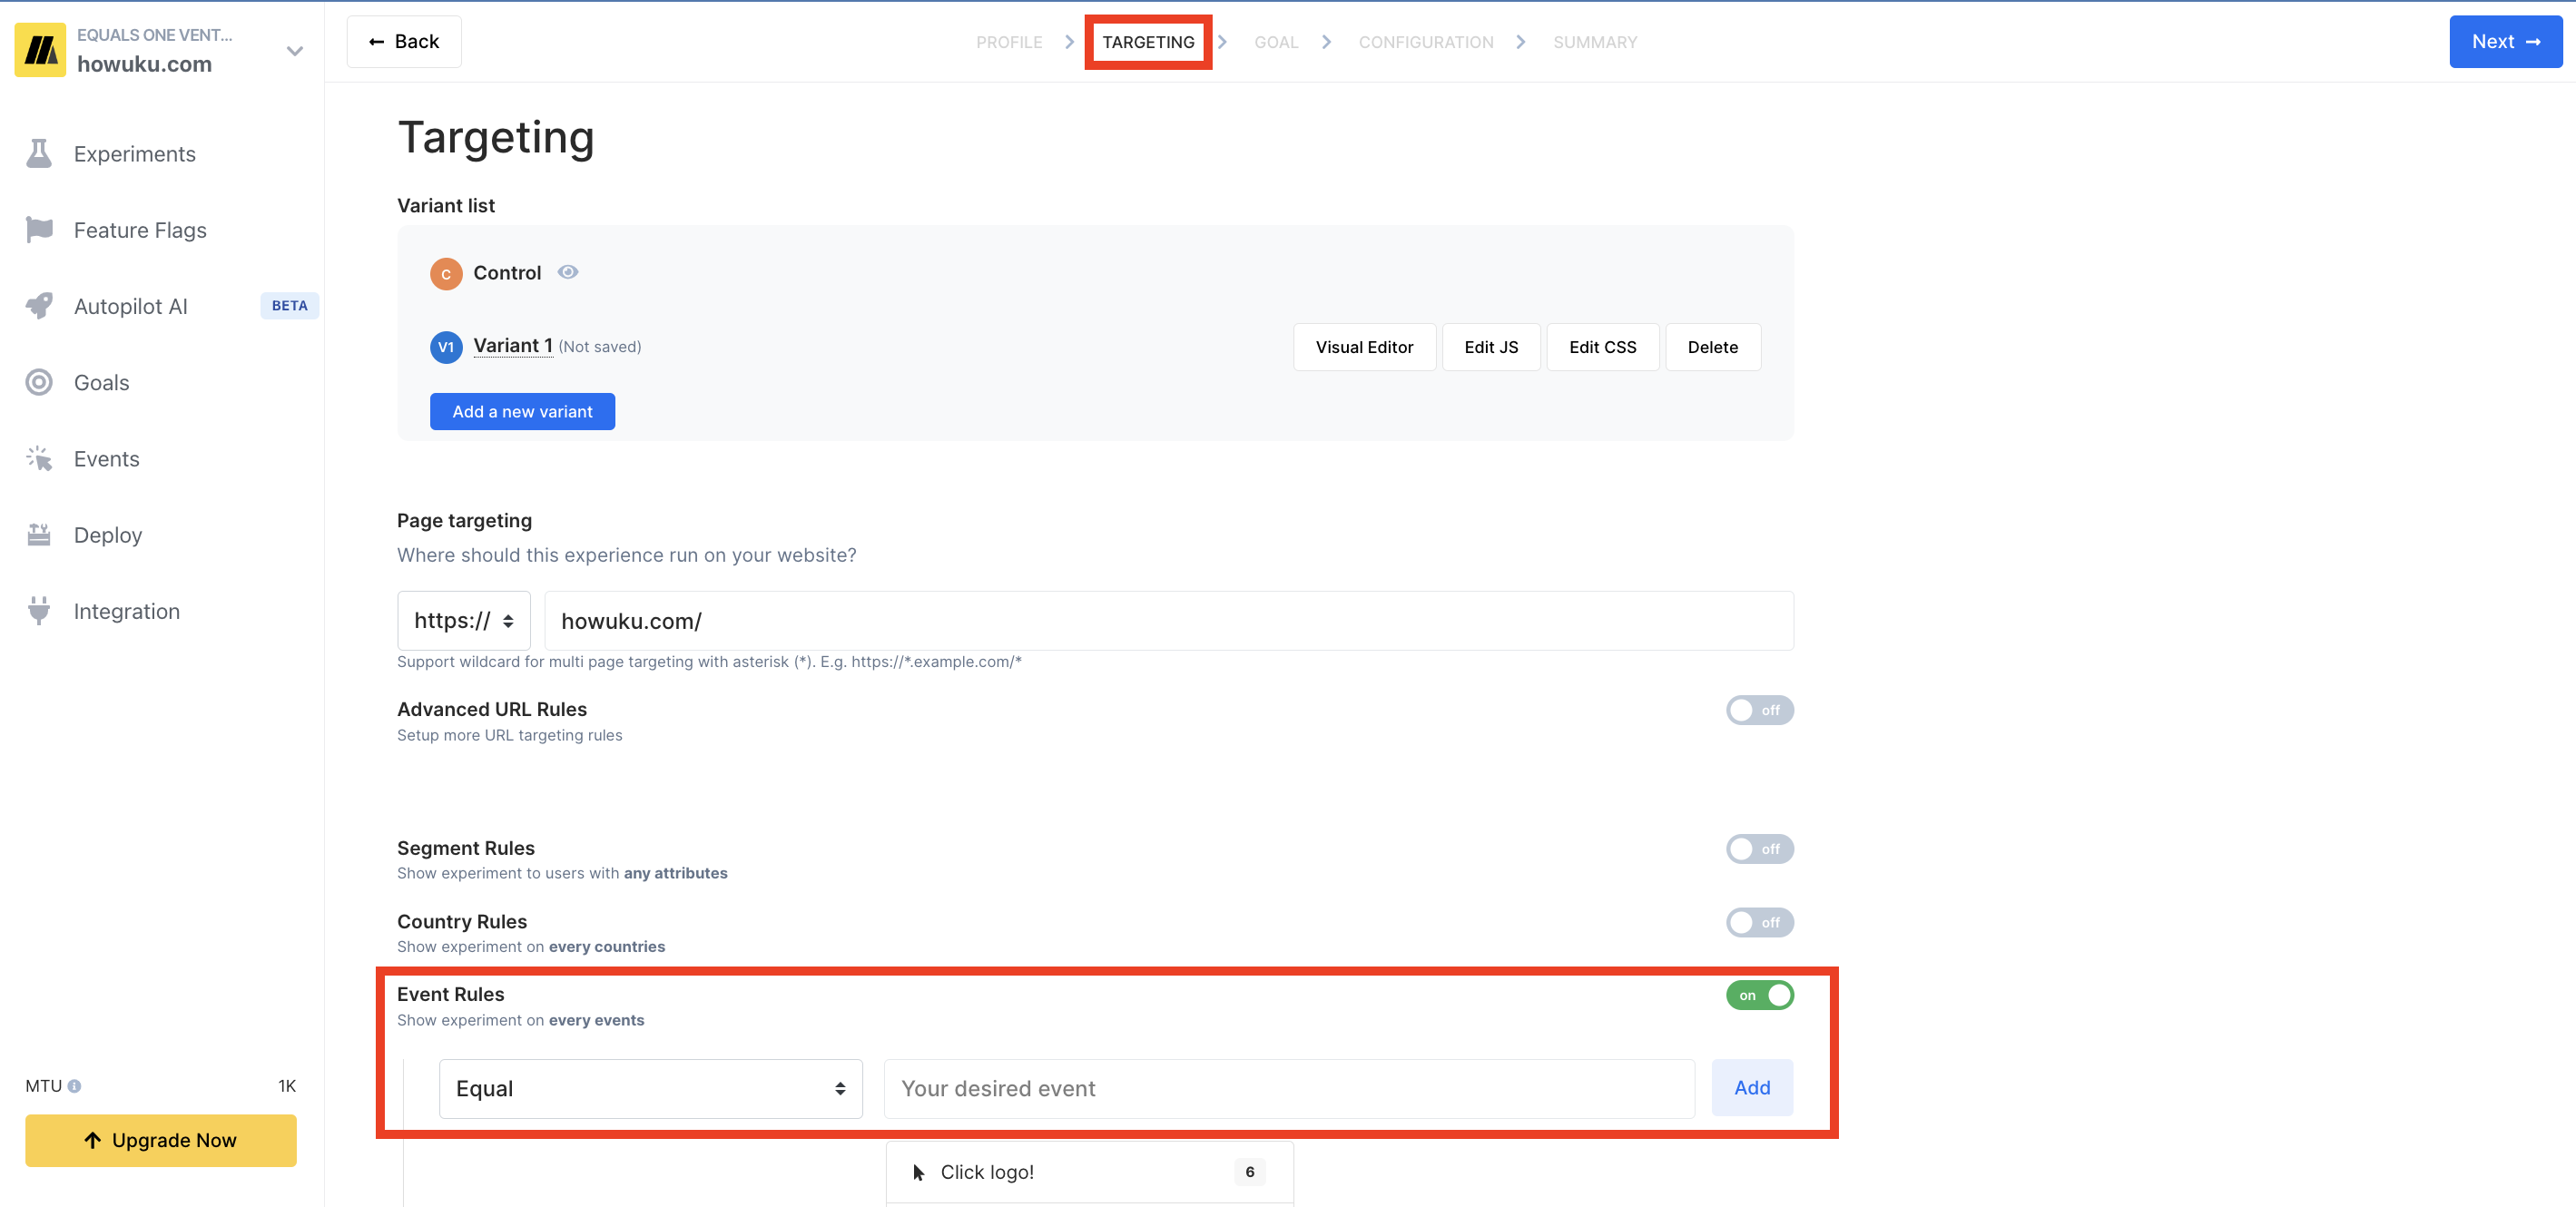Click the Integration plug icon

coord(39,611)
